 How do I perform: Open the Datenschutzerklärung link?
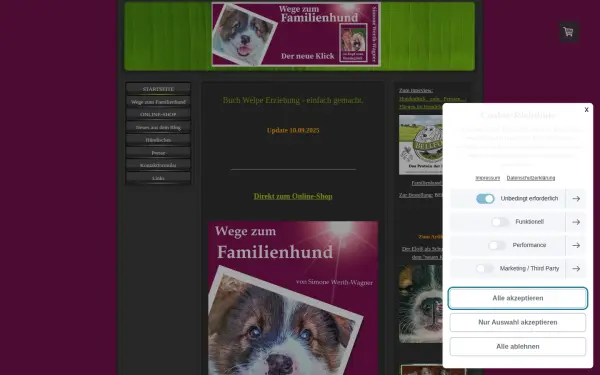click(531, 178)
